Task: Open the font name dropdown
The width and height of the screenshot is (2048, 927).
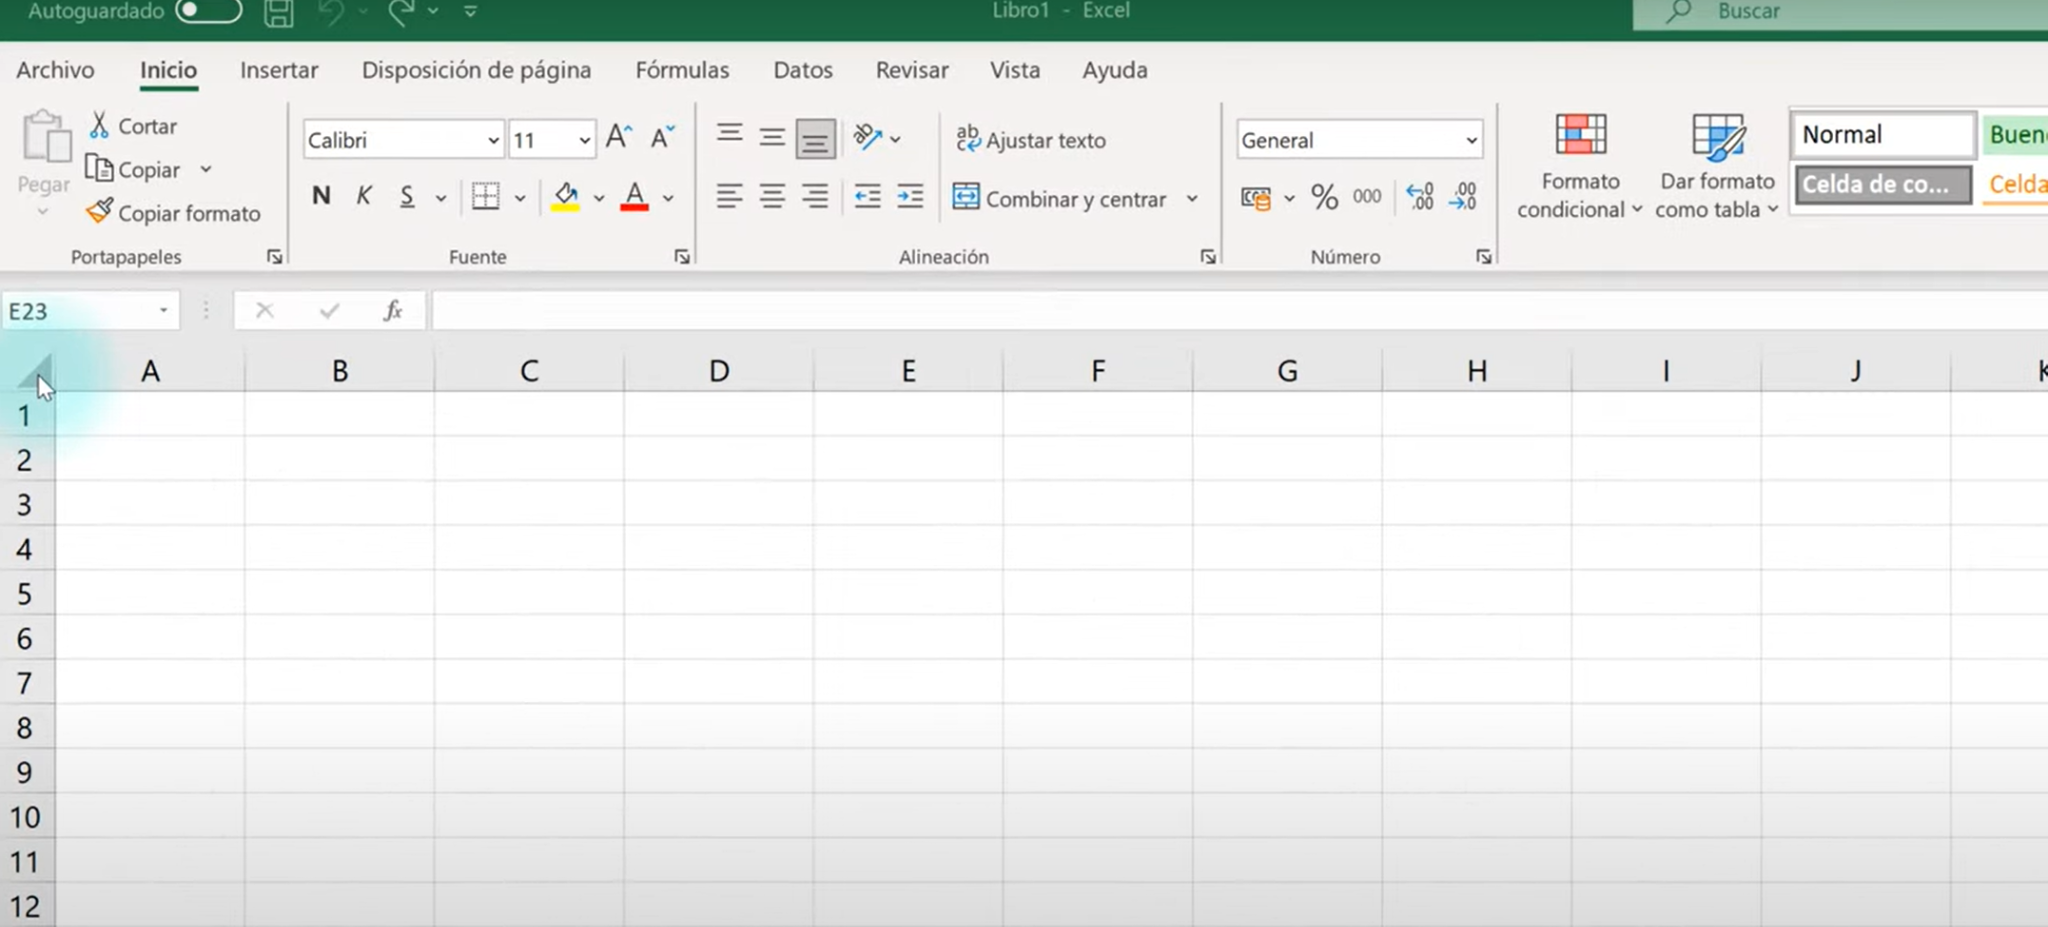Action: [492, 139]
